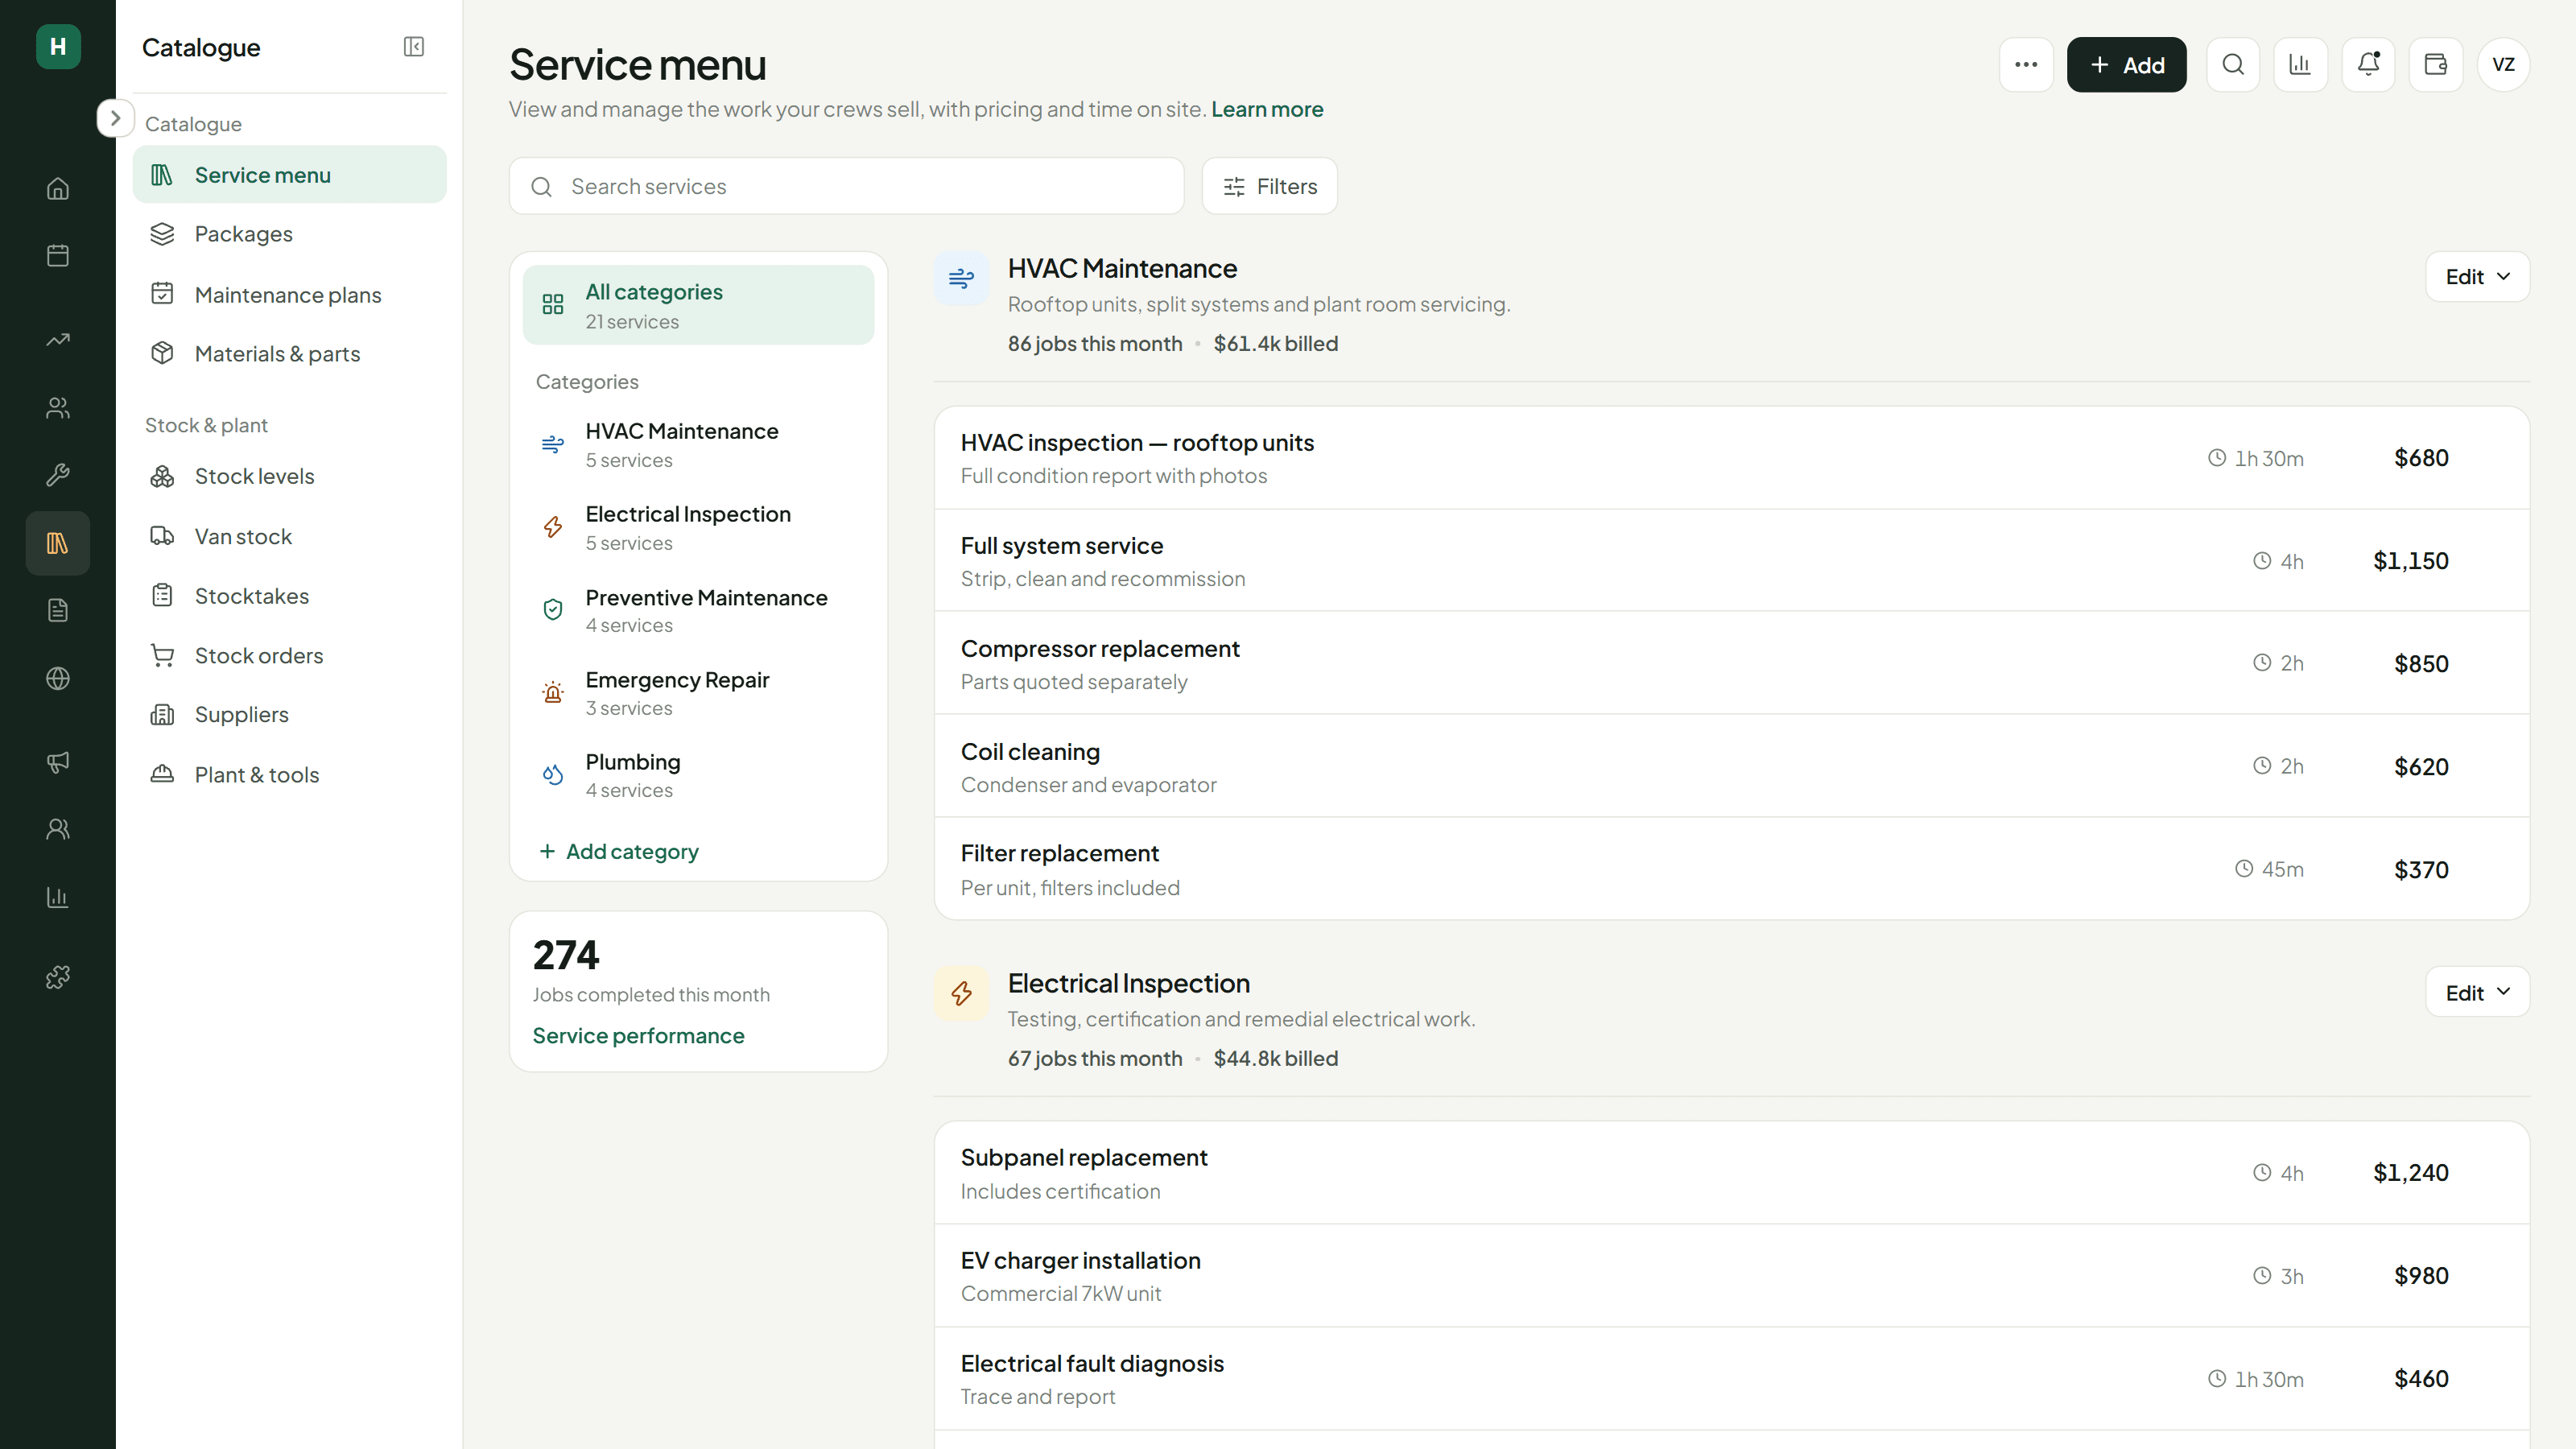The height and width of the screenshot is (1449, 2576).
Task: Open the globe icon in the rail
Action: pos(58,678)
